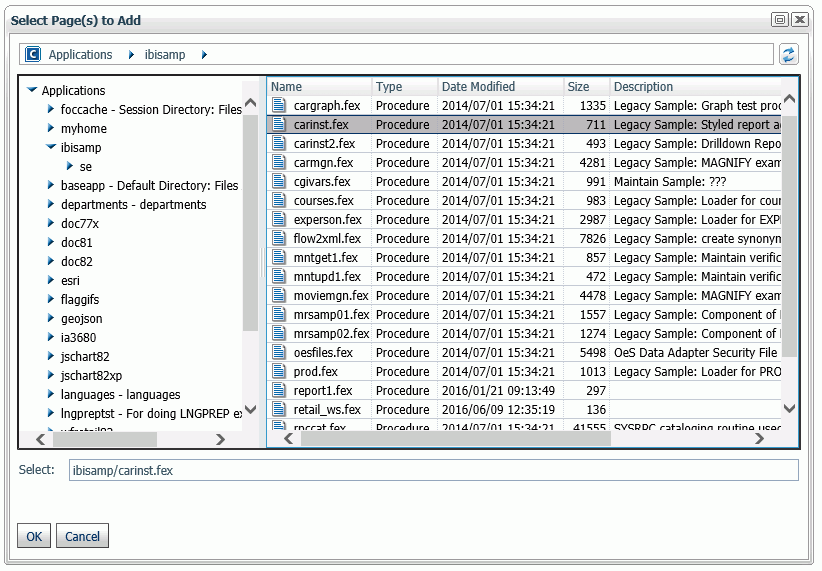Select the languages folder in the tree
Screen dimensions: 822x571
click(x=120, y=394)
